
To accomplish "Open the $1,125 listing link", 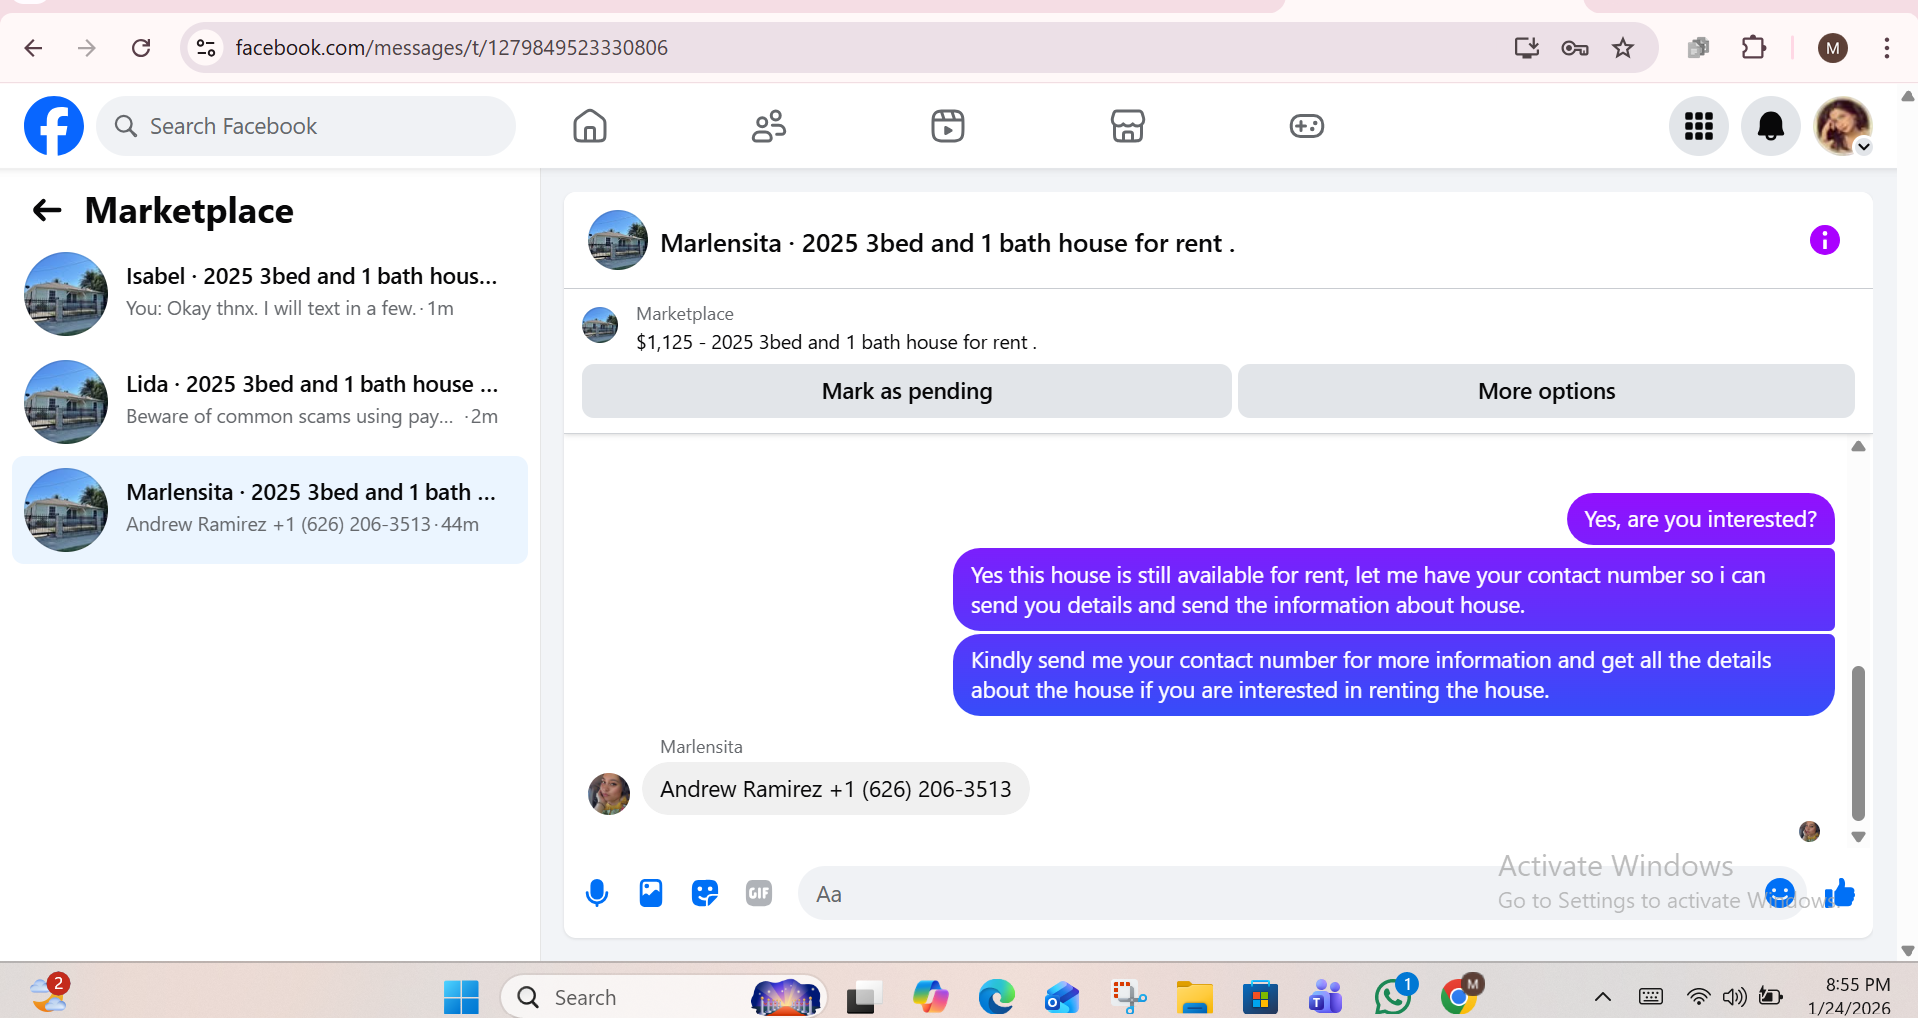I will (x=836, y=342).
